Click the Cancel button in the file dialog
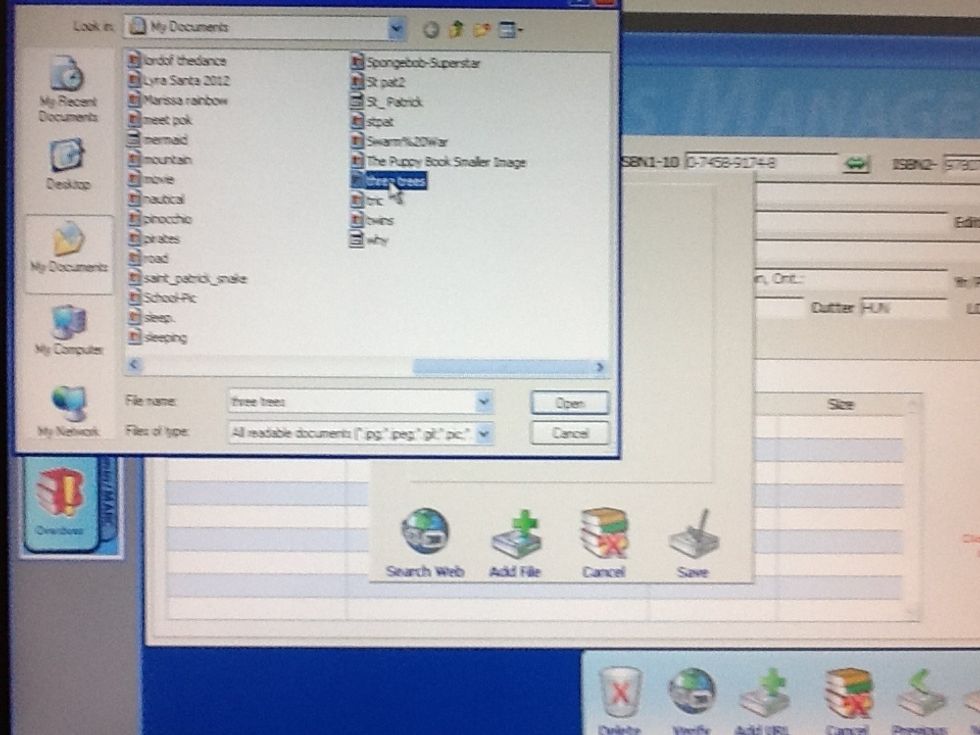Viewport: 980px width, 735px height. pyautogui.click(x=568, y=432)
